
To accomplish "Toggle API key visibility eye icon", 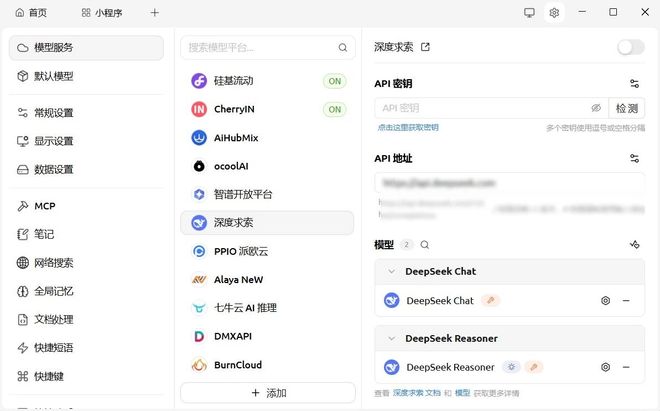I will point(596,108).
